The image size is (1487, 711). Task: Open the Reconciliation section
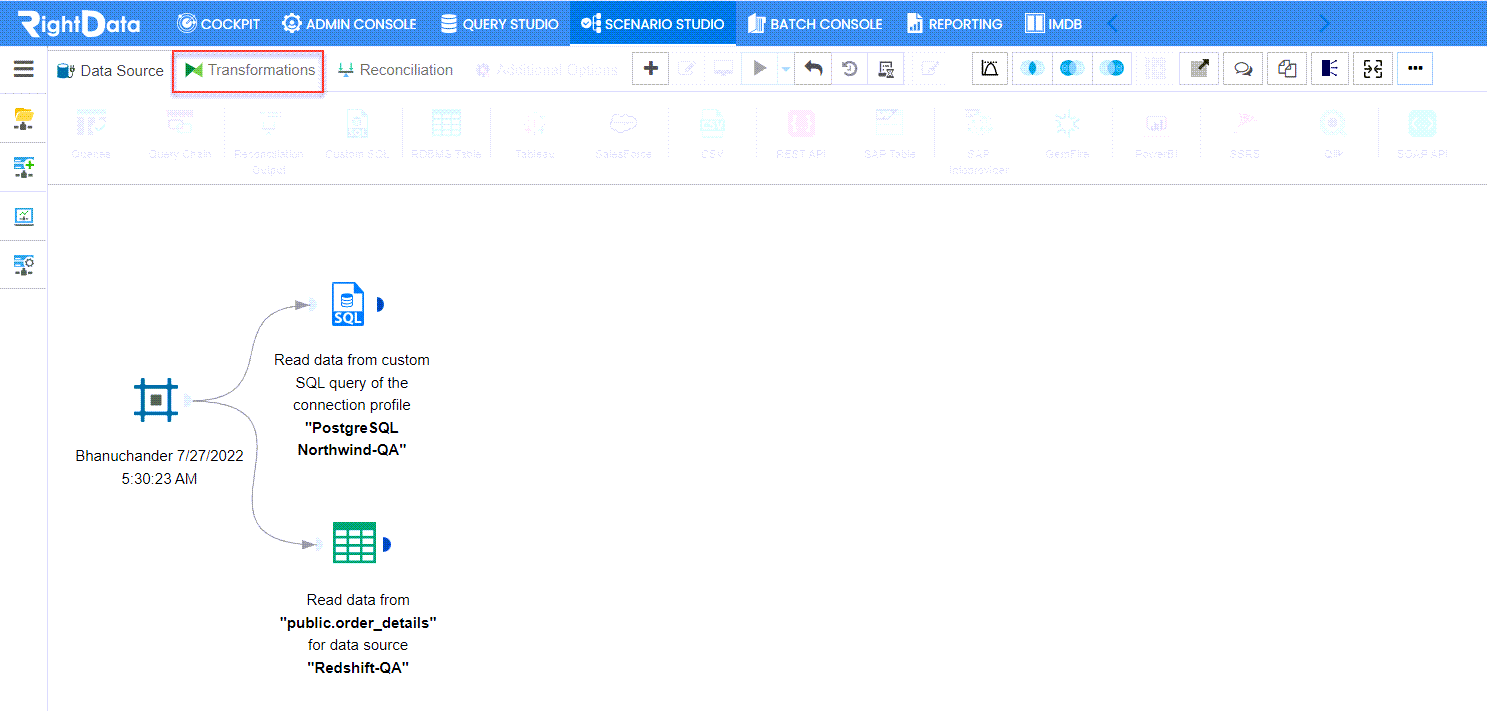(x=395, y=70)
